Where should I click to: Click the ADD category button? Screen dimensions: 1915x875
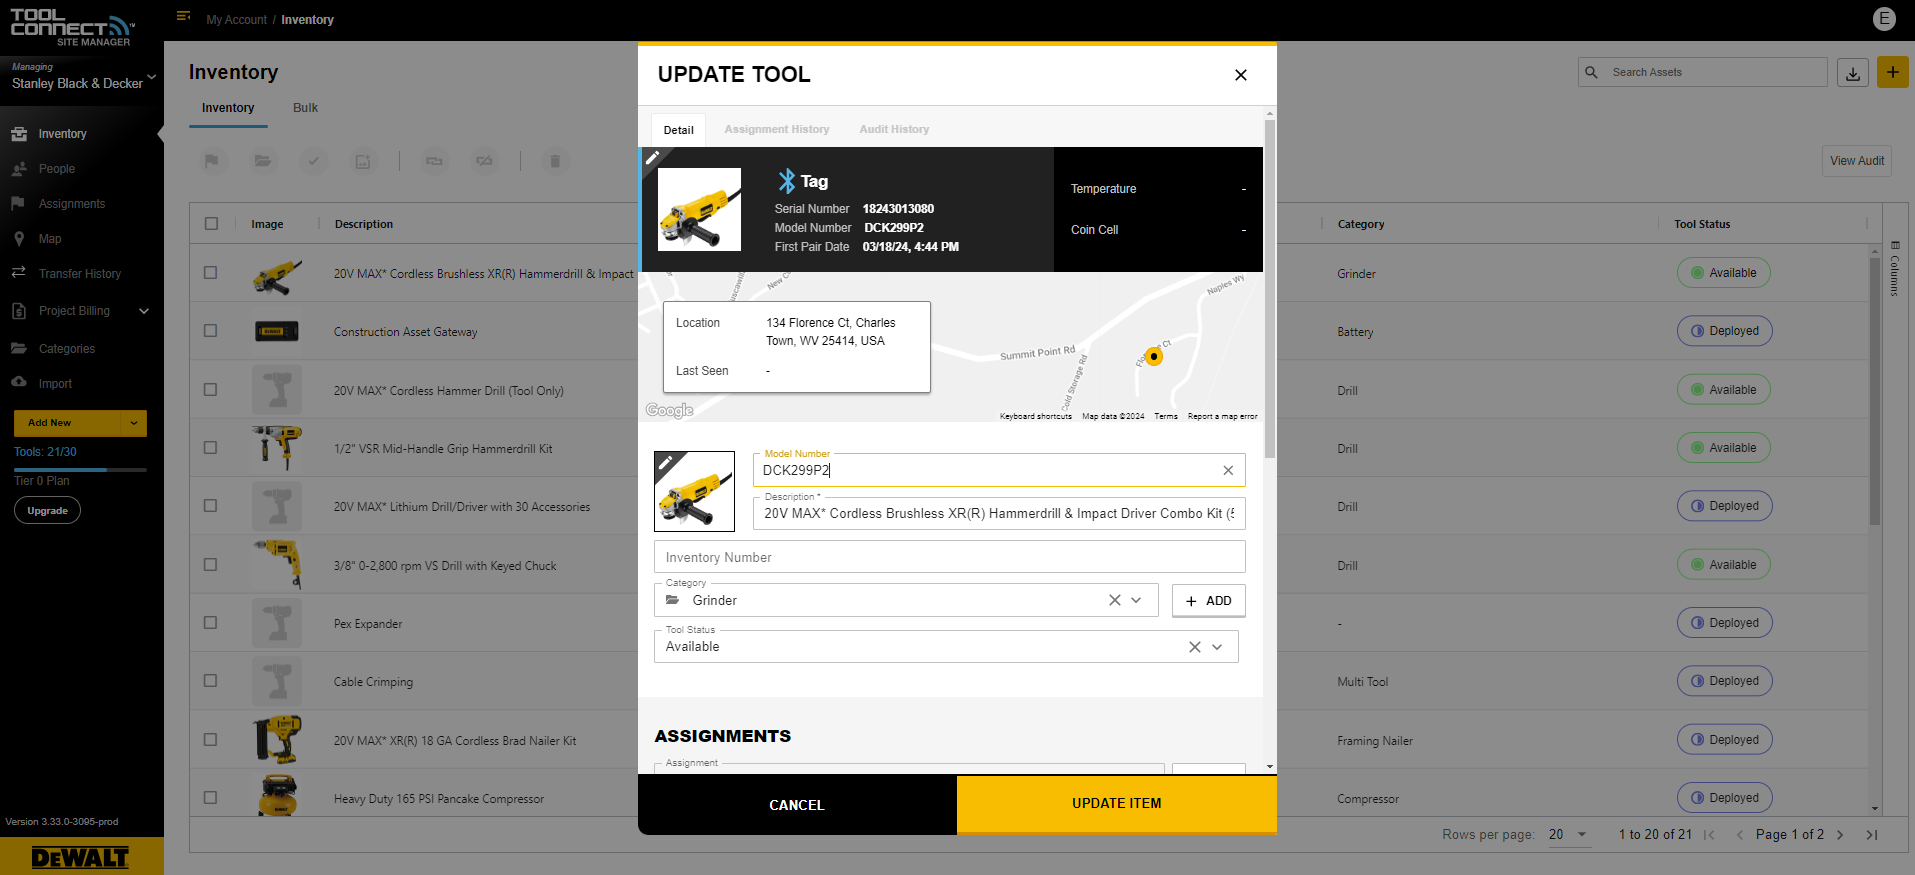click(x=1208, y=601)
